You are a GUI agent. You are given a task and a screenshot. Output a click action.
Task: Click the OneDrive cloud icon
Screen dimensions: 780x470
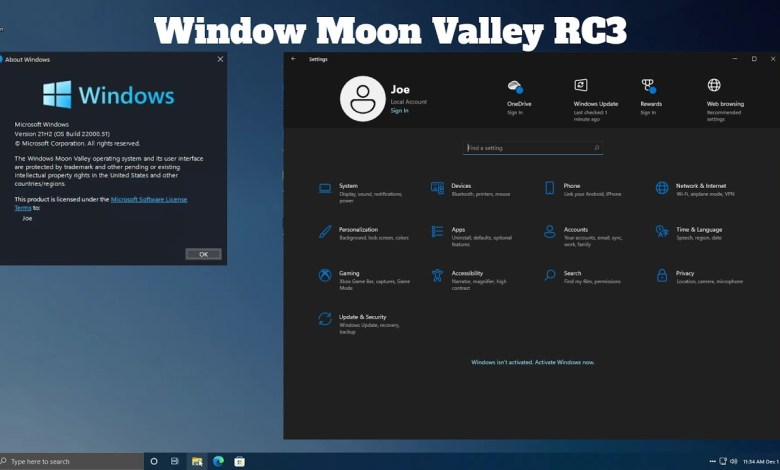click(x=515, y=87)
